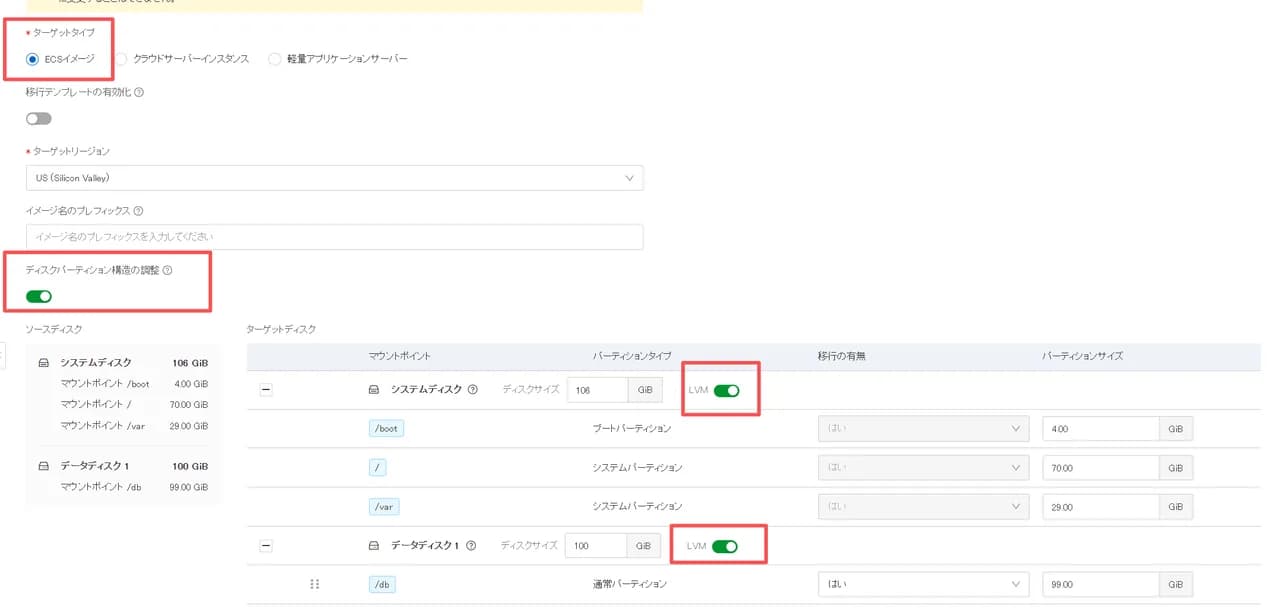Collapse the データディスク1 target row

pyautogui.click(x=266, y=546)
